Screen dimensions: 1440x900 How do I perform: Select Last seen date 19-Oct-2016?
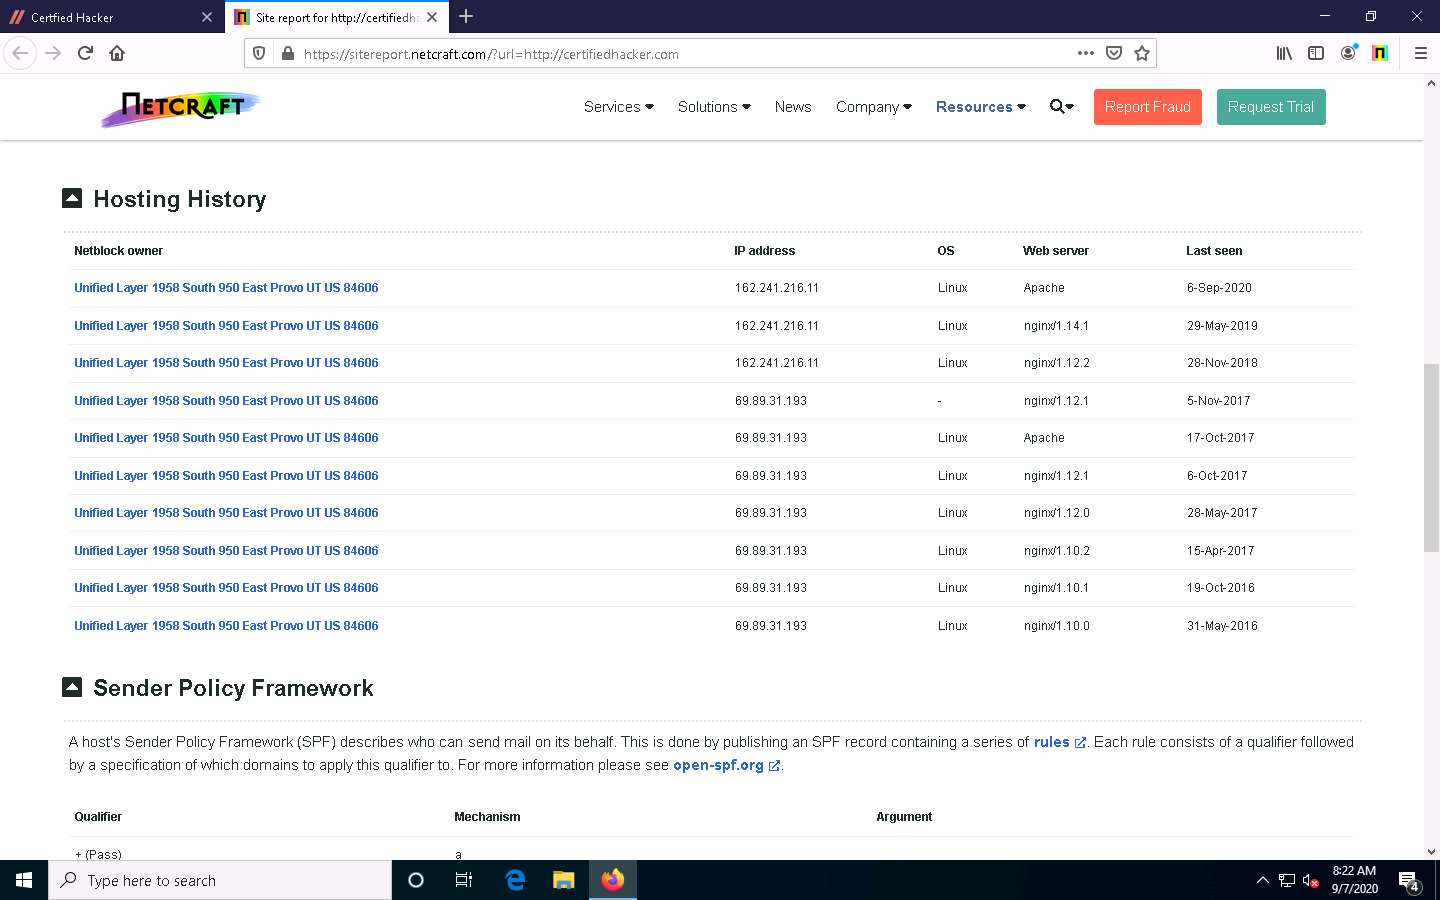[x=1220, y=588]
